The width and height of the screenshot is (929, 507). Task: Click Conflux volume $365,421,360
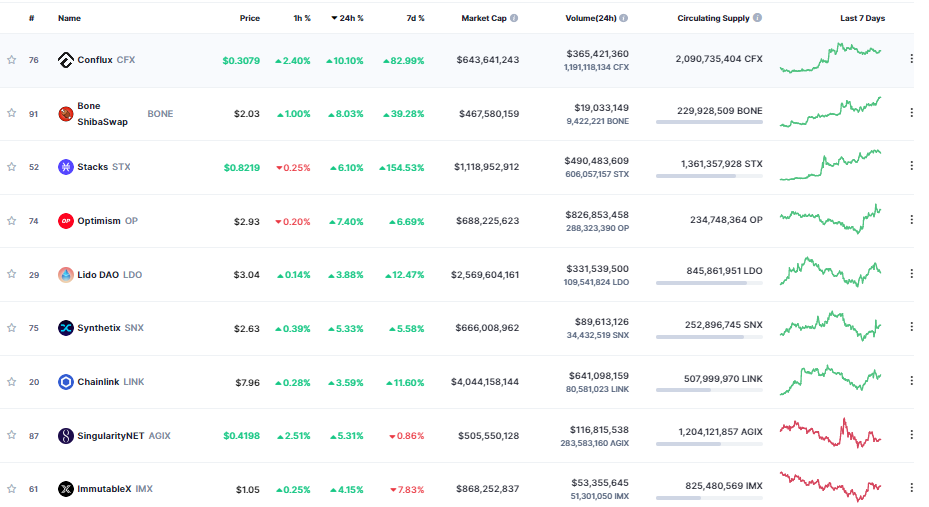[x=597, y=54]
